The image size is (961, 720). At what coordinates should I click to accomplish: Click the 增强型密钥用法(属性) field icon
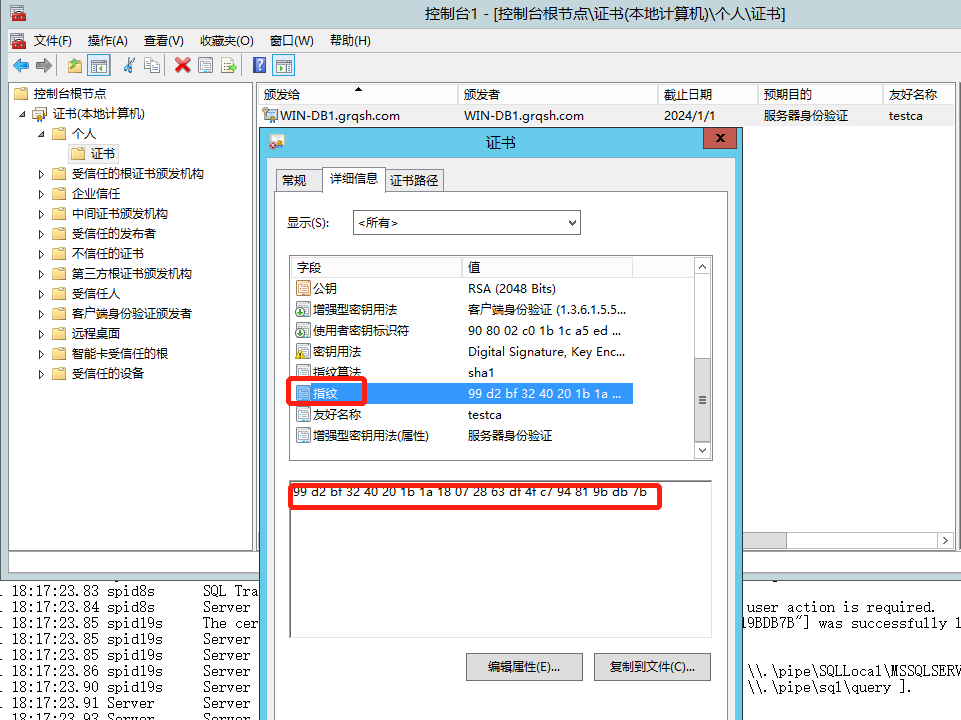[303, 436]
